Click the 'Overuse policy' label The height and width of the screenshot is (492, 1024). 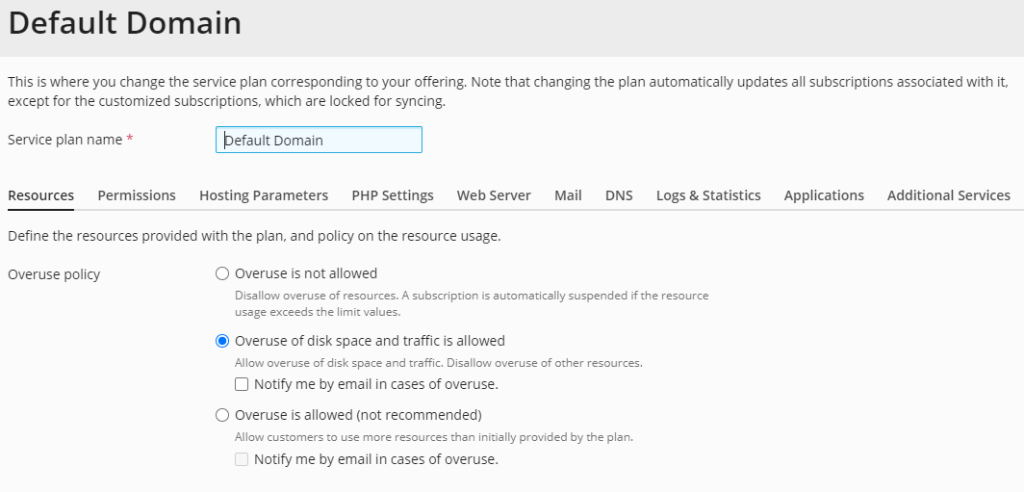pyautogui.click(x=54, y=274)
